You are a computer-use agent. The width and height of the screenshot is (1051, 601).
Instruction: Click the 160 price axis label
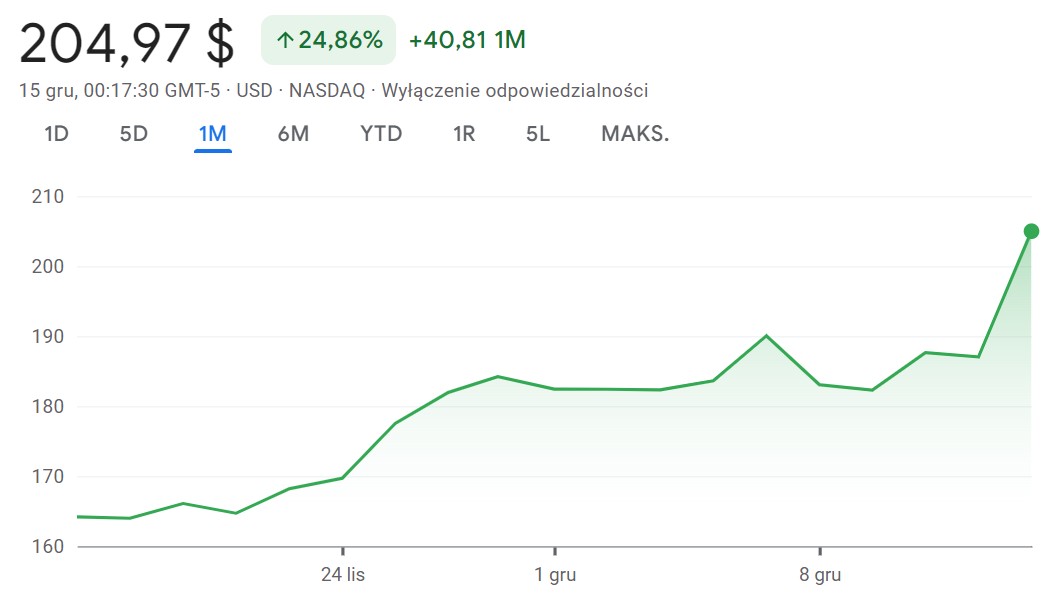(47, 547)
